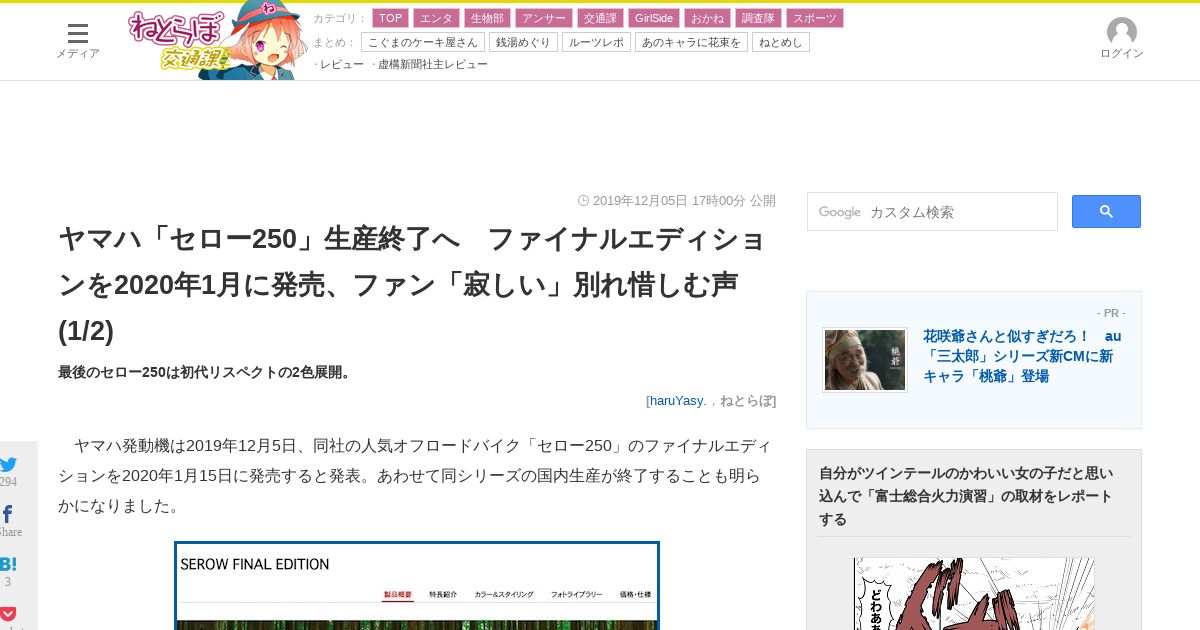Click author link haruYasy

click(x=677, y=401)
